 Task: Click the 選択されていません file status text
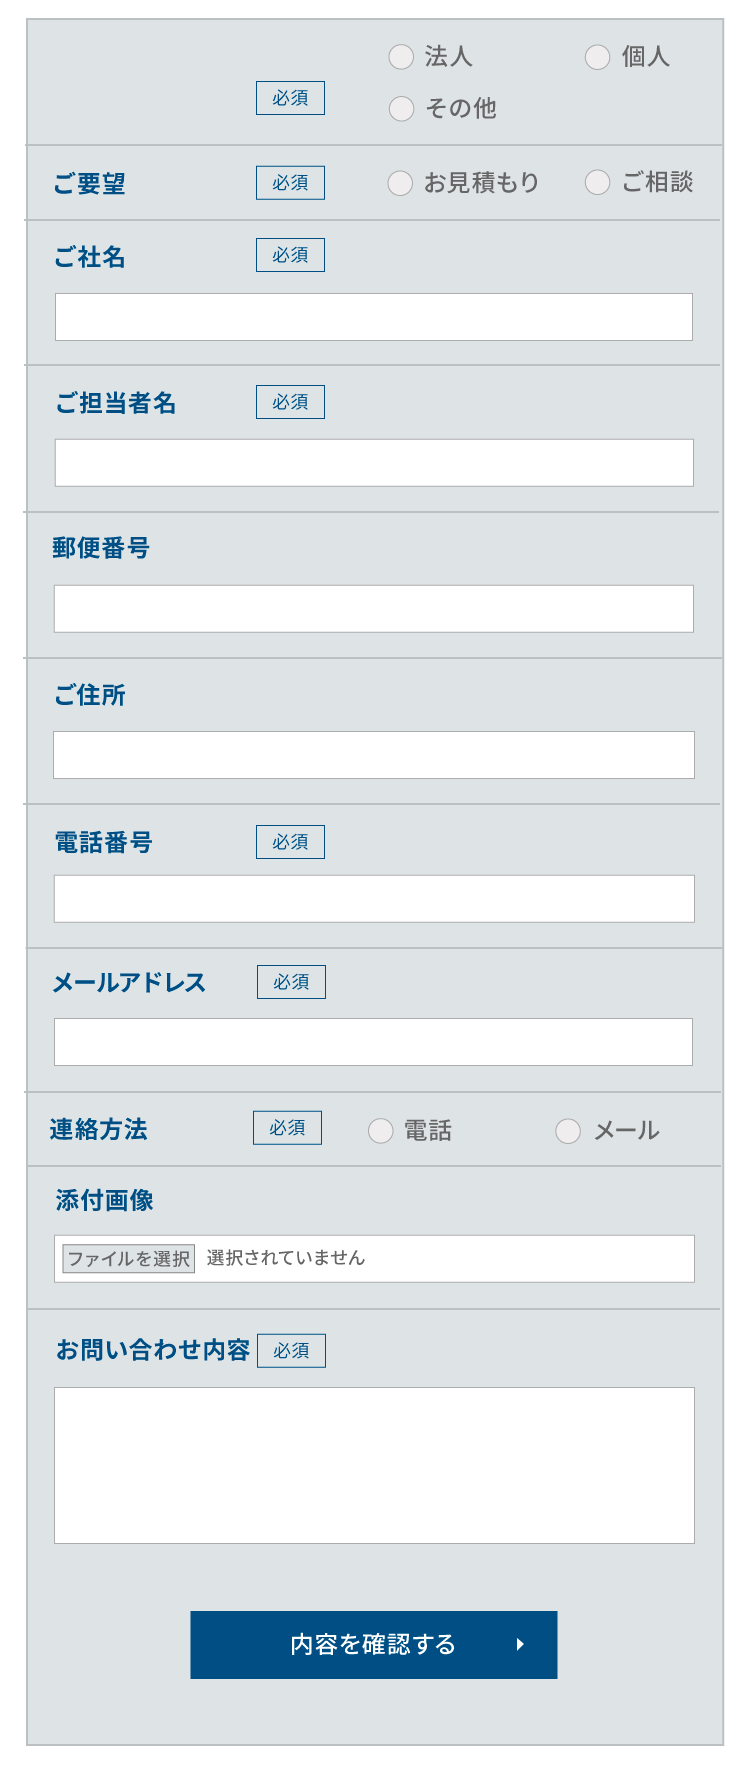click(x=286, y=1258)
